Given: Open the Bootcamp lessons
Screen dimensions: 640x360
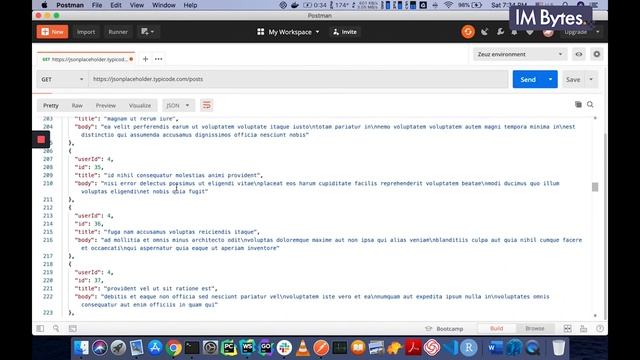Looking at the screenshot, I should click(x=444, y=329).
